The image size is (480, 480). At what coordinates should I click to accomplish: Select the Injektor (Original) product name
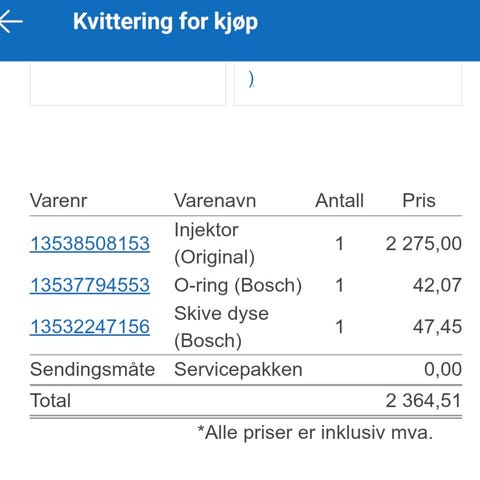coord(214,243)
